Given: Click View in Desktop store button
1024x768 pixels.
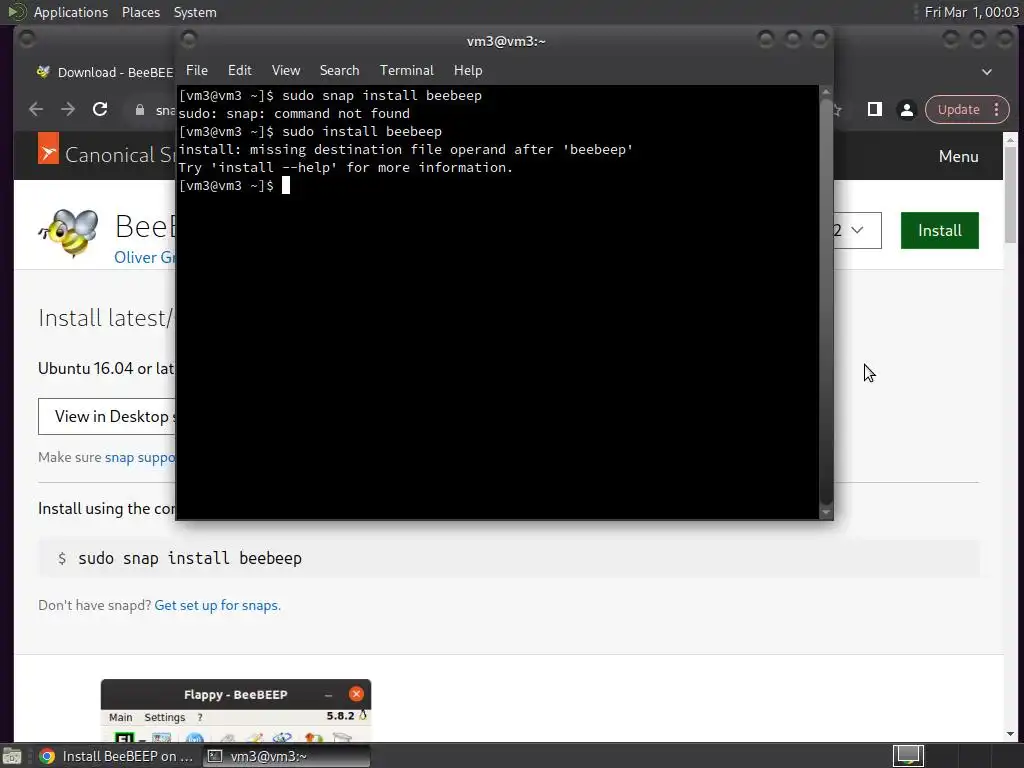Looking at the screenshot, I should (x=108, y=417).
